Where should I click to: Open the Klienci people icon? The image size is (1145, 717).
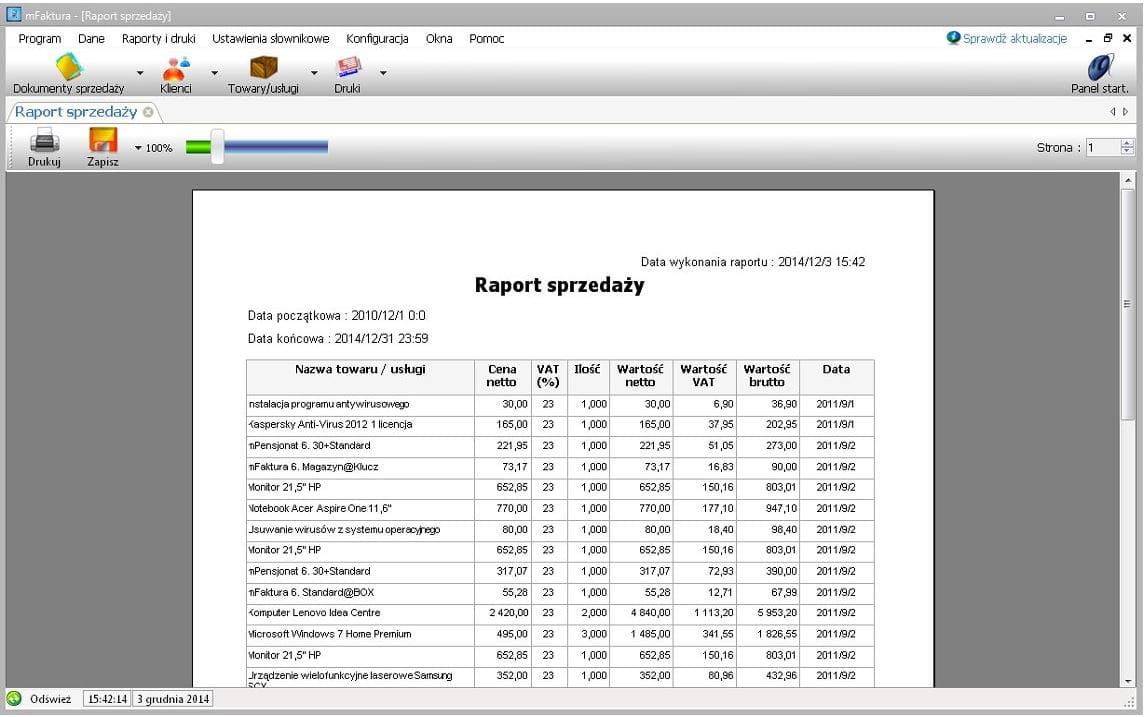click(x=176, y=67)
